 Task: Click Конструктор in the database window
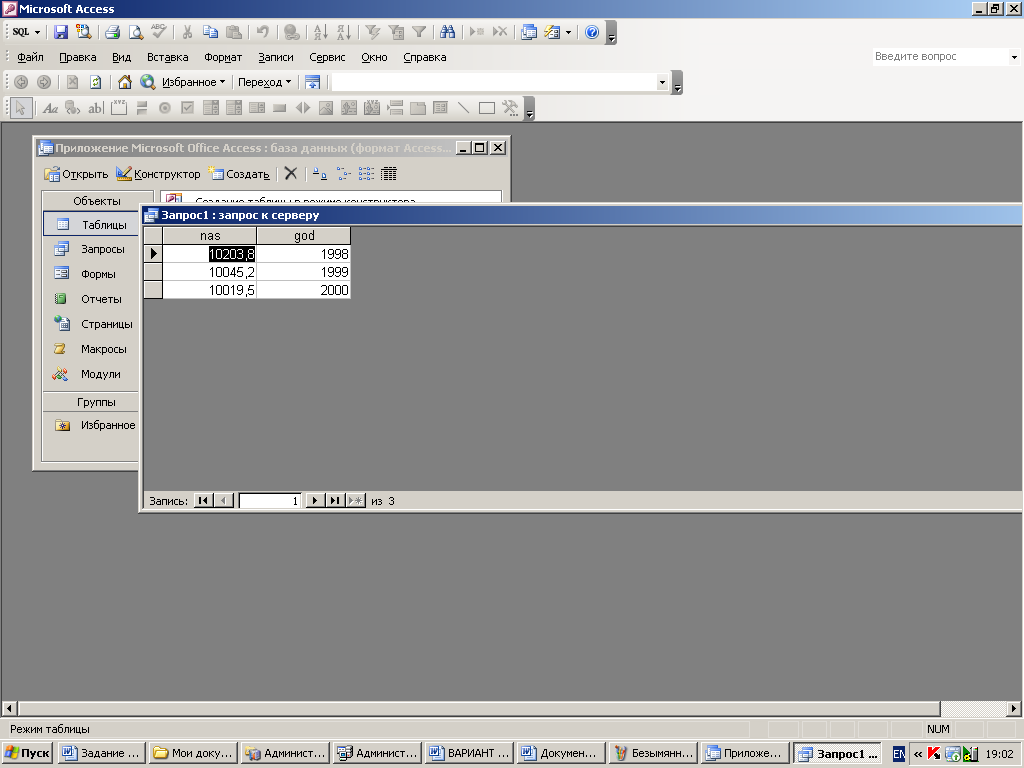tap(158, 174)
